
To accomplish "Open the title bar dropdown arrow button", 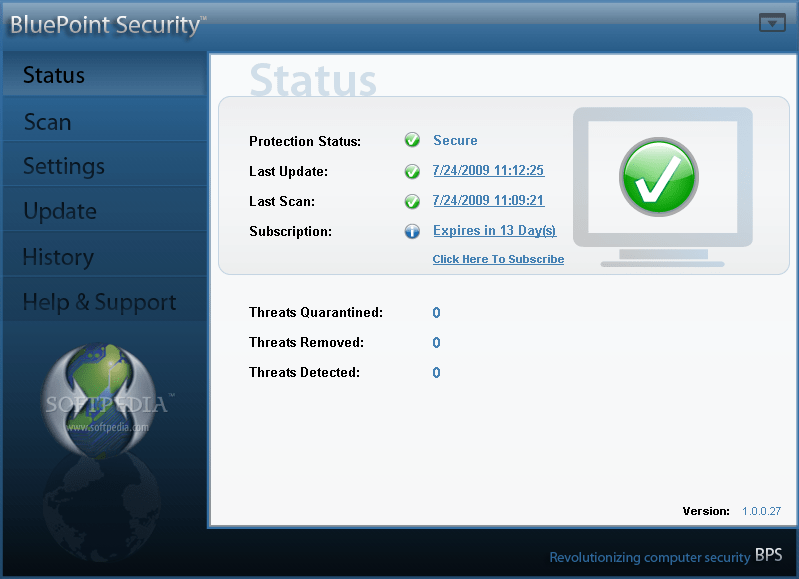I will 772,23.
